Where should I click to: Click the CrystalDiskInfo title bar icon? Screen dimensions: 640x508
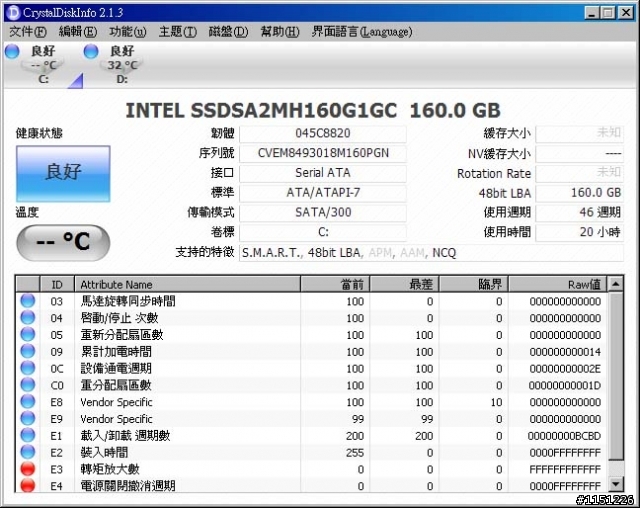tap(13, 12)
